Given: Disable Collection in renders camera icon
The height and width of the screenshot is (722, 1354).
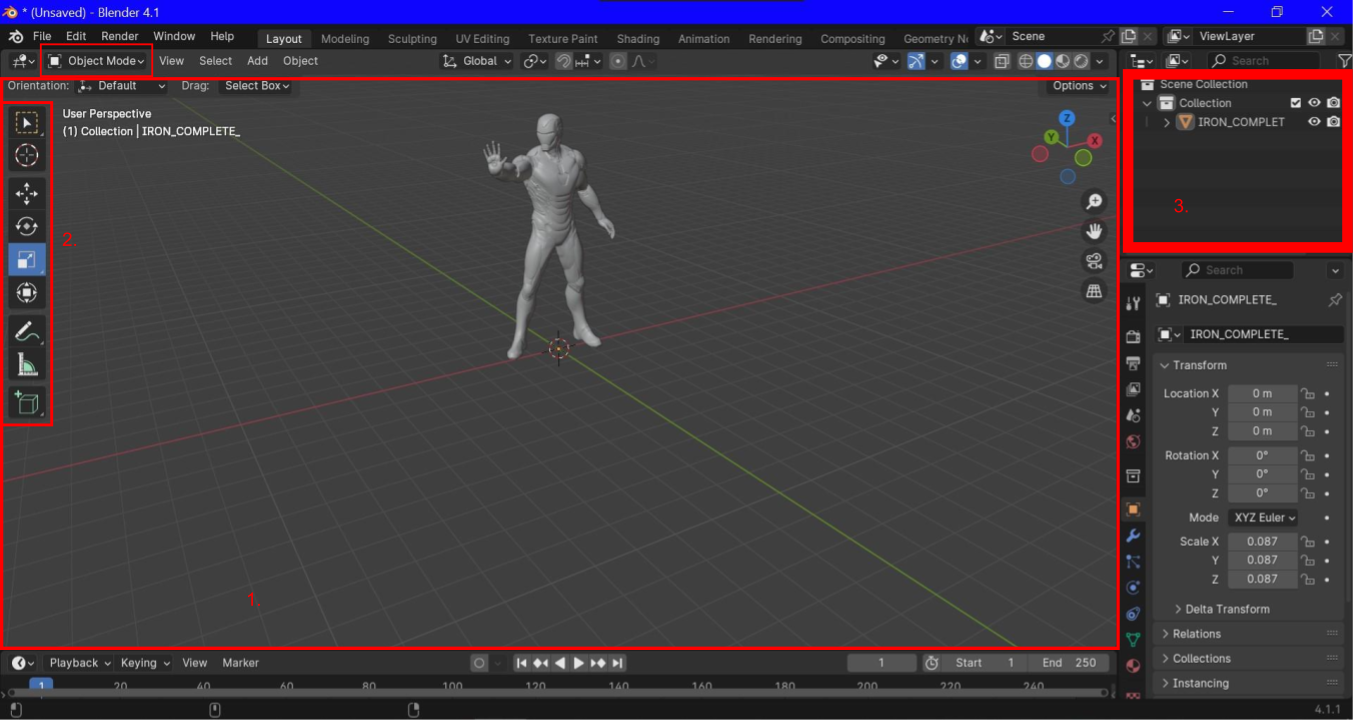Looking at the screenshot, I should tap(1333, 103).
